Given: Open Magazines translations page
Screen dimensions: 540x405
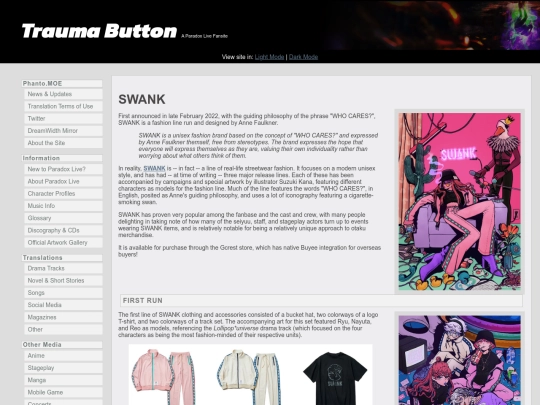Looking at the screenshot, I should click(x=63, y=317).
